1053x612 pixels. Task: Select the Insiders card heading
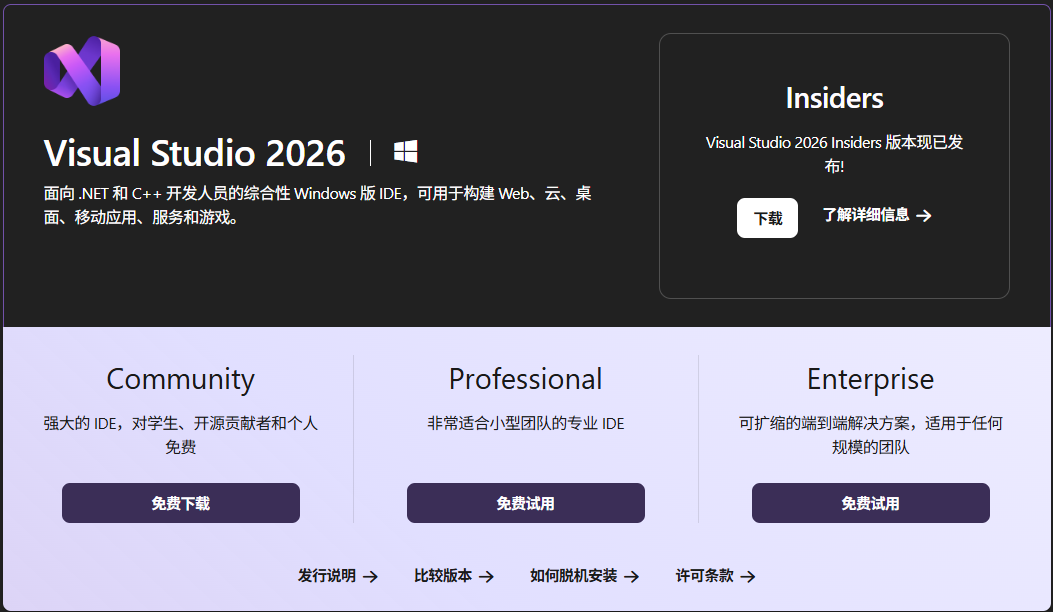(x=833, y=97)
